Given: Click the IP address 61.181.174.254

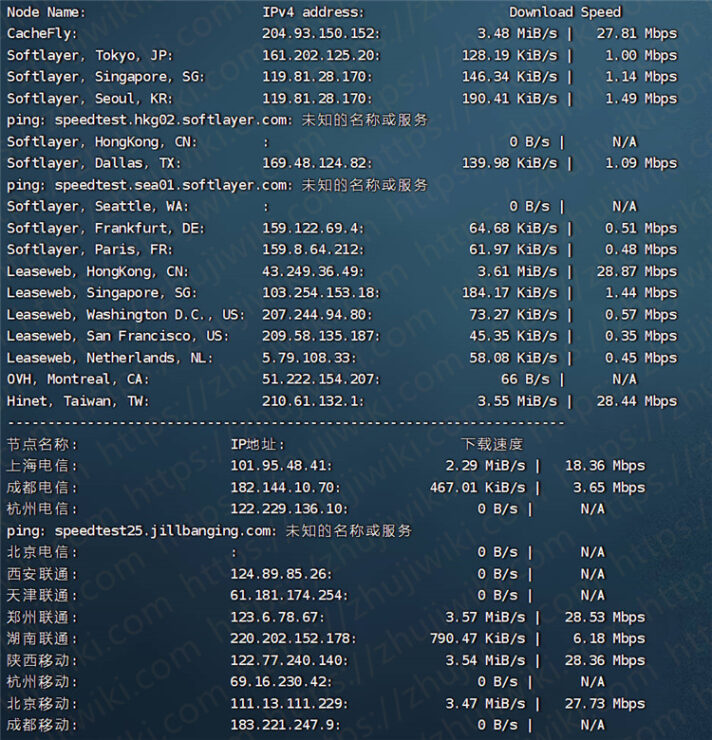Looking at the screenshot, I should (x=289, y=596).
